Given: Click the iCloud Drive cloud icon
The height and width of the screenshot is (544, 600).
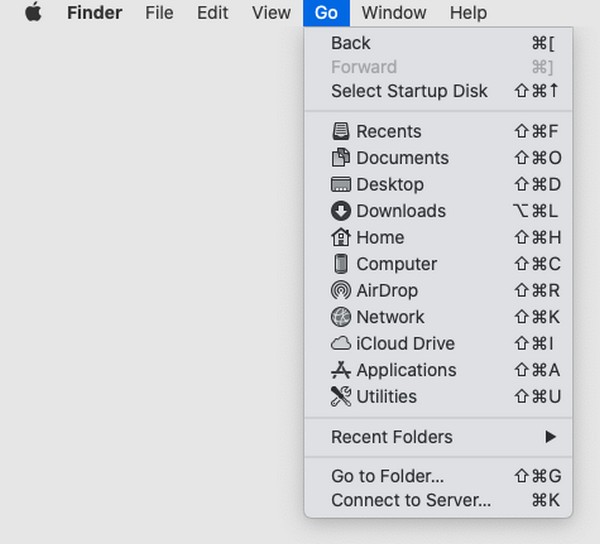Looking at the screenshot, I should (341, 343).
